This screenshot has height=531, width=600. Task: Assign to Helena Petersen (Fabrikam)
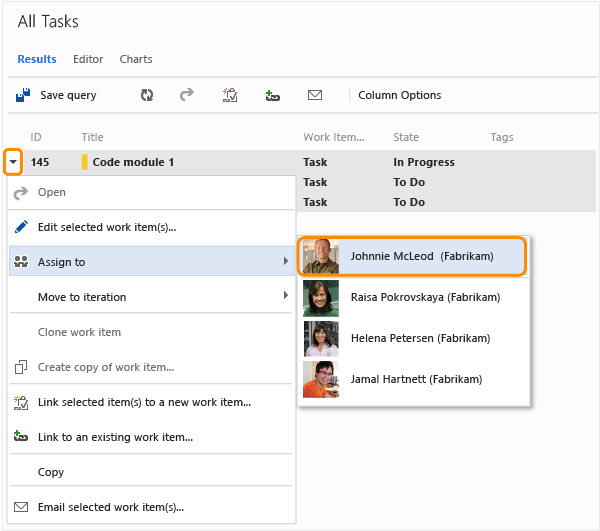[414, 338]
